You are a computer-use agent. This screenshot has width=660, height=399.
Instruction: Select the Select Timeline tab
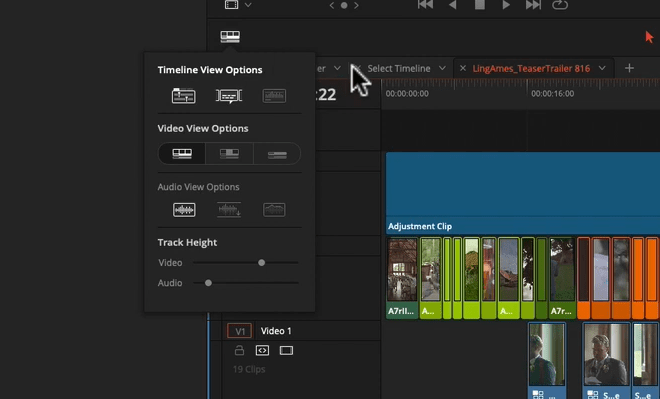pyautogui.click(x=399, y=69)
